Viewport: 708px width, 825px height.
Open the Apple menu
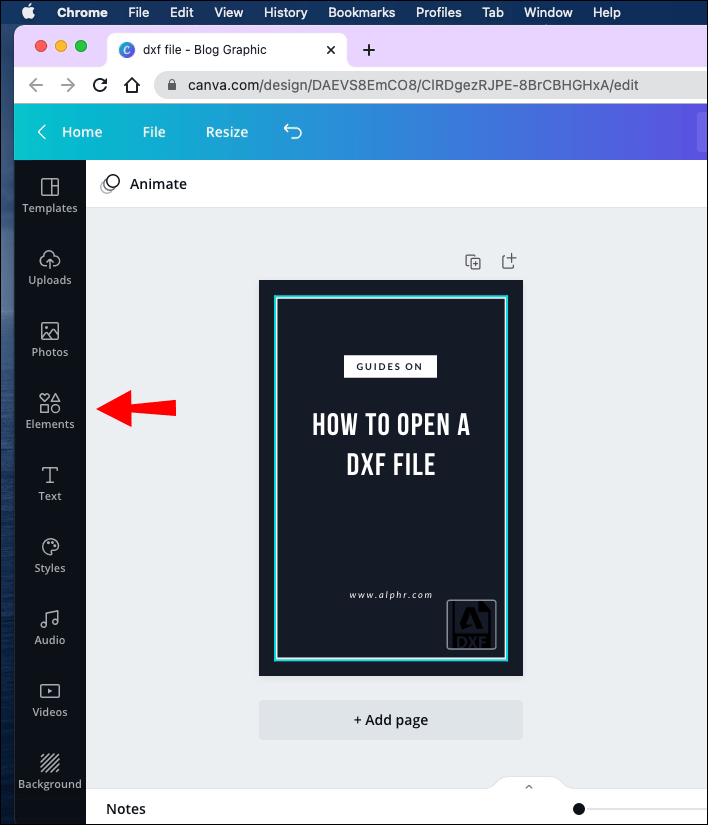[x=28, y=12]
